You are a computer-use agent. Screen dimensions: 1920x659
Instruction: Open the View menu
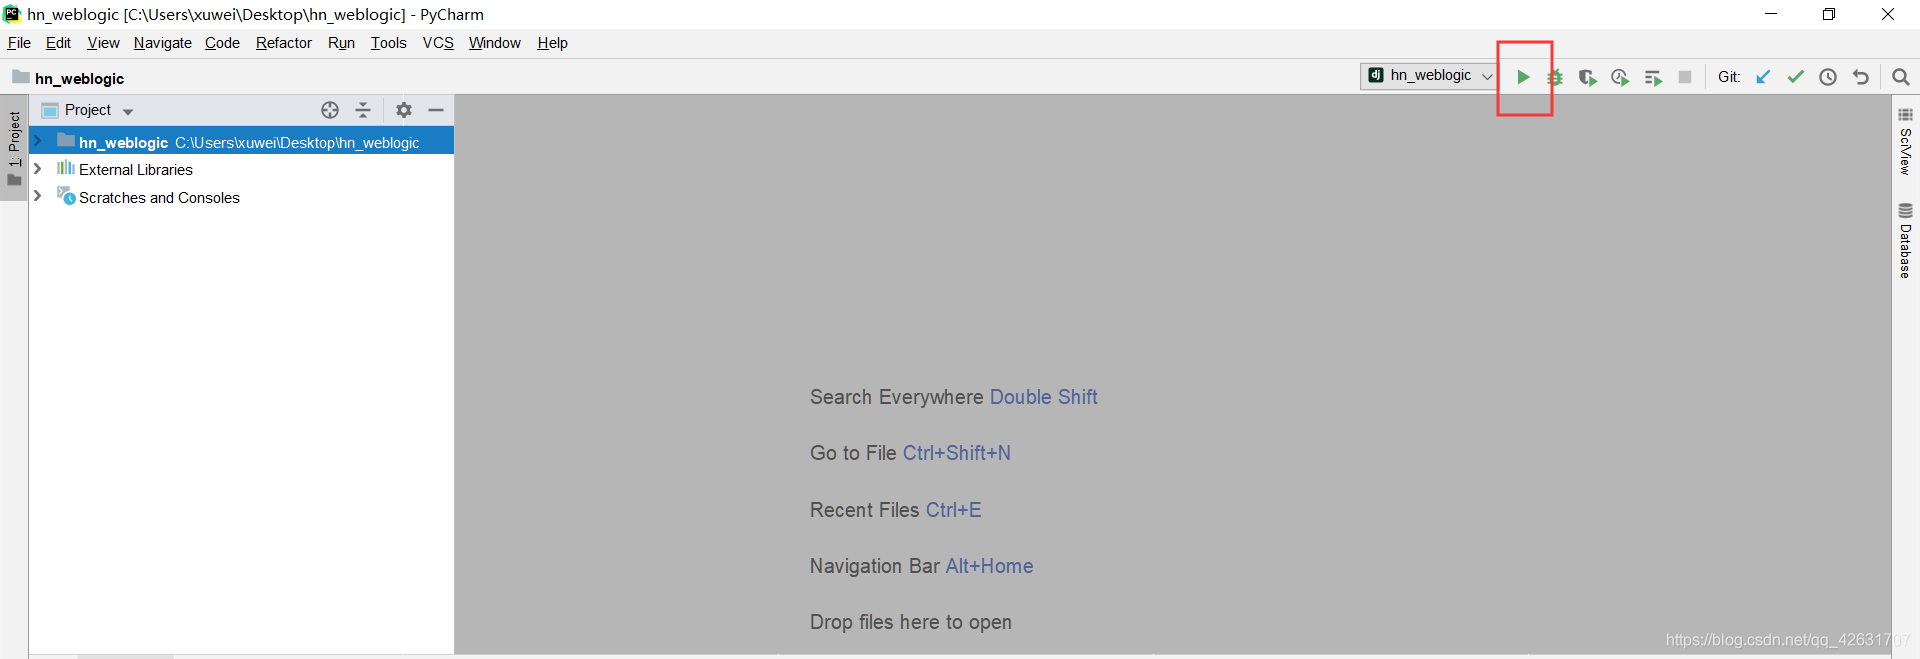click(103, 43)
